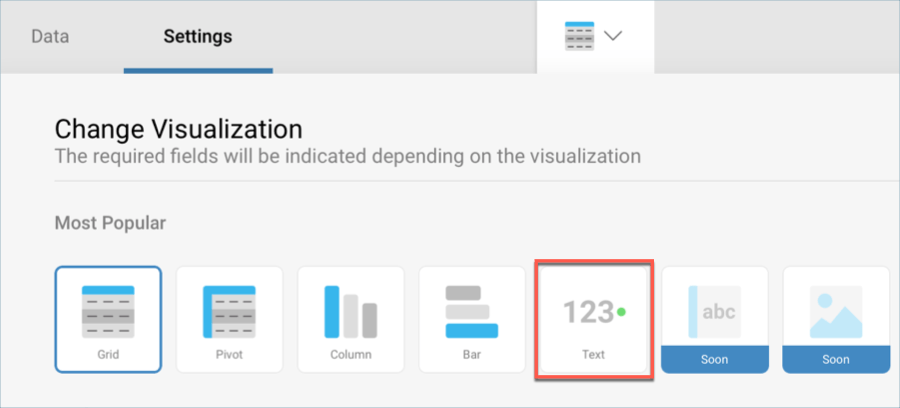
Task: Choose the 123 Text gauge icon
Action: (x=593, y=312)
